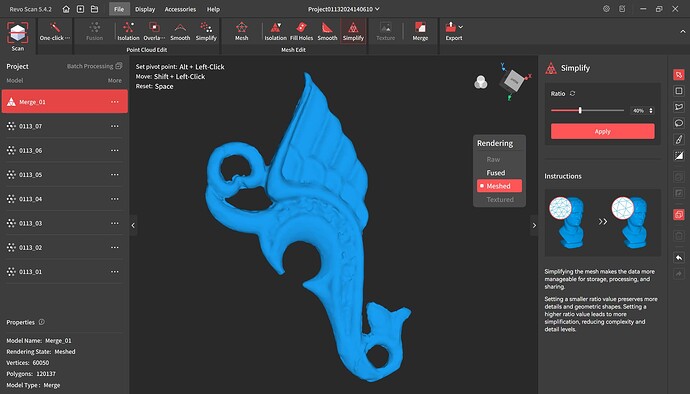This screenshot has height=394, width=690.
Task: Open the Export dropdown arrow
Action: click(x=461, y=27)
